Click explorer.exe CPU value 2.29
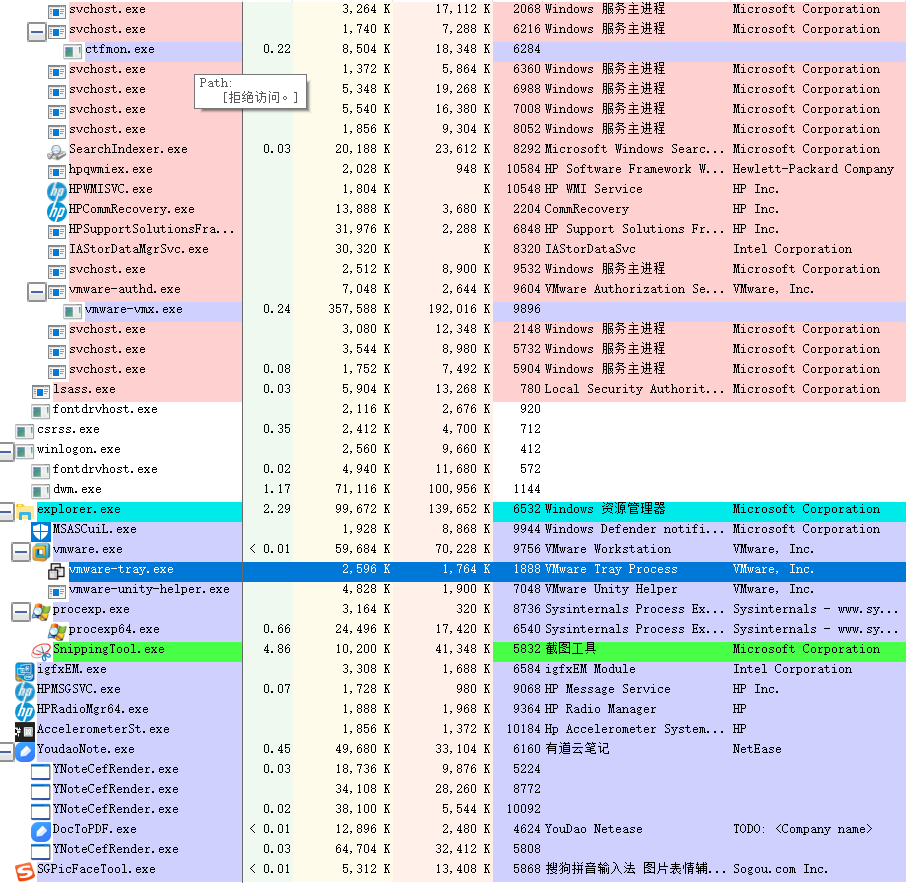 coord(277,509)
